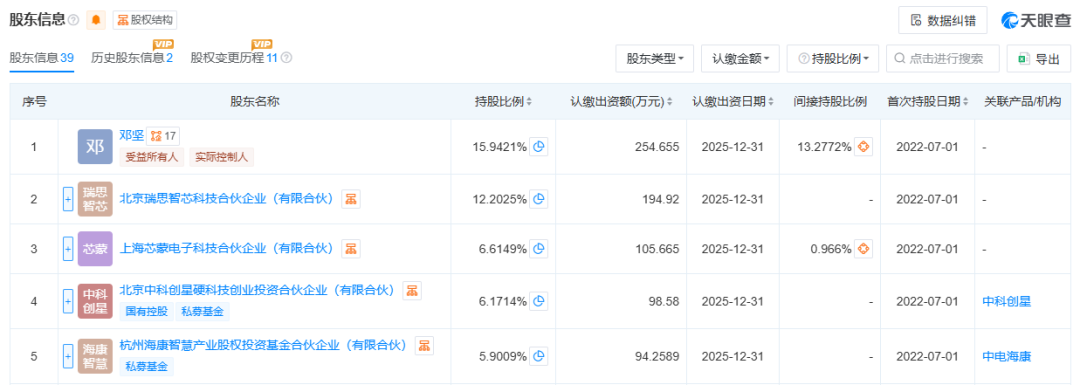
Task: Click 实际控制人 tag
Action: click(221, 157)
